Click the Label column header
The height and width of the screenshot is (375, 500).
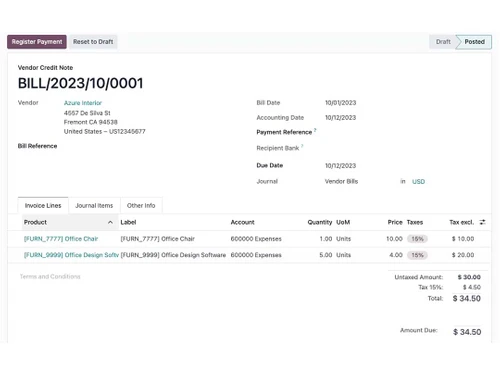tap(128, 222)
